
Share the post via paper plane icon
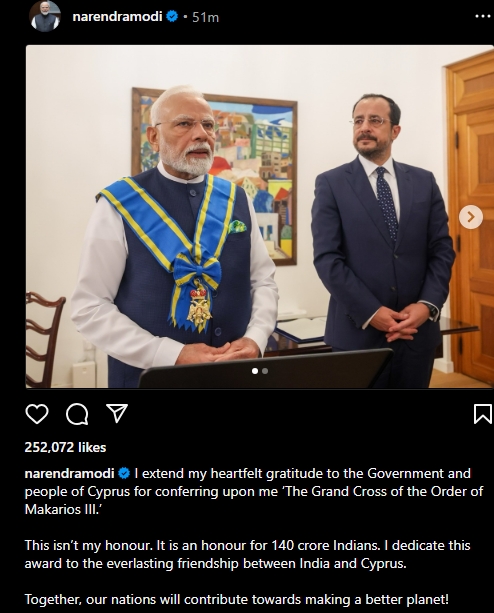pyautogui.click(x=117, y=413)
